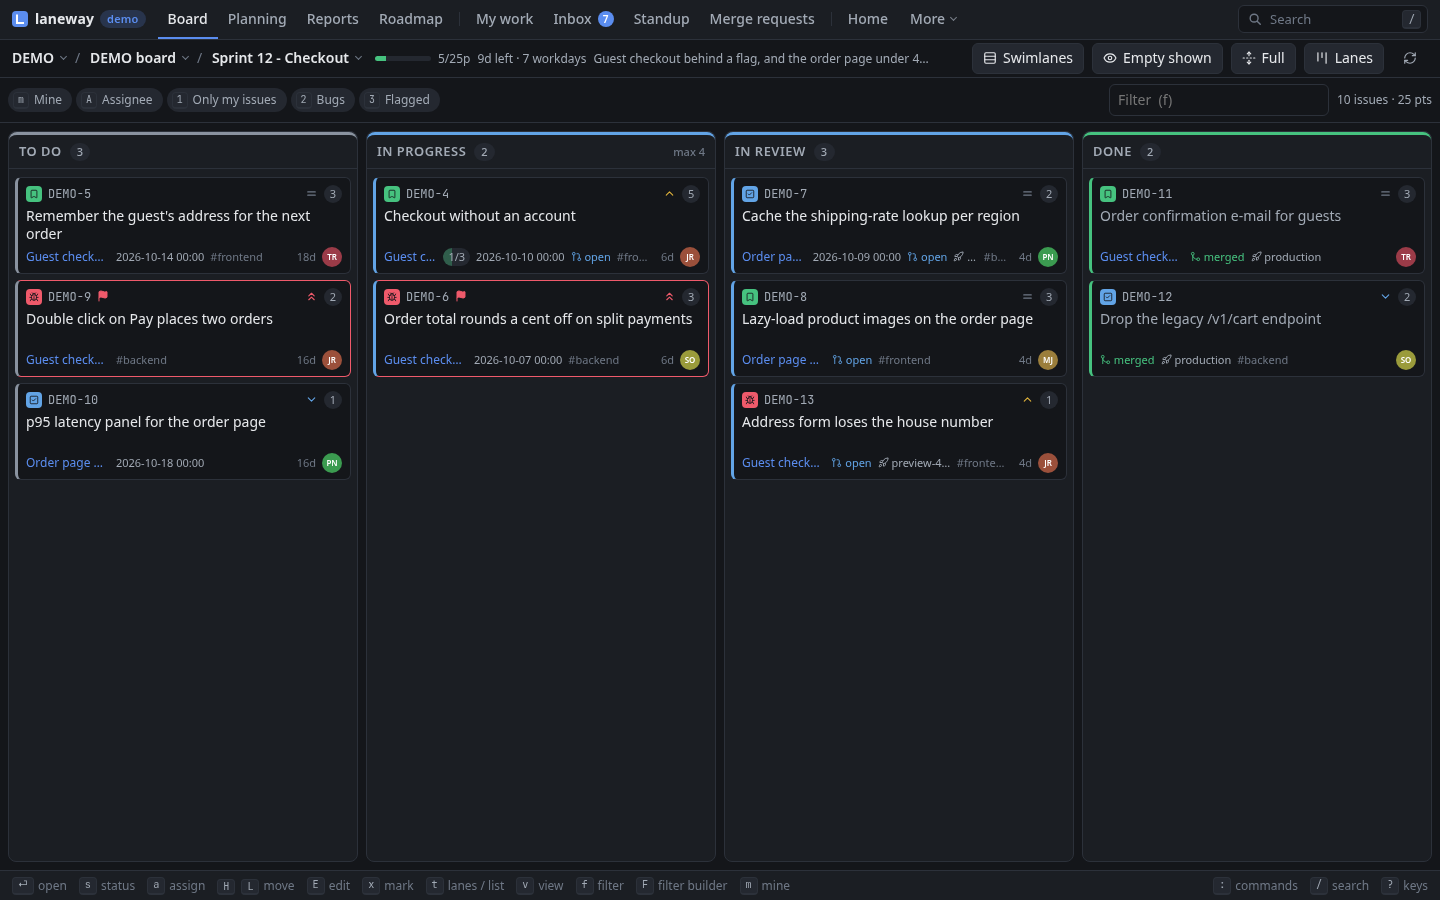This screenshot has width=1440, height=900.
Task: Go to the Roadmap tab
Action: (x=411, y=19)
